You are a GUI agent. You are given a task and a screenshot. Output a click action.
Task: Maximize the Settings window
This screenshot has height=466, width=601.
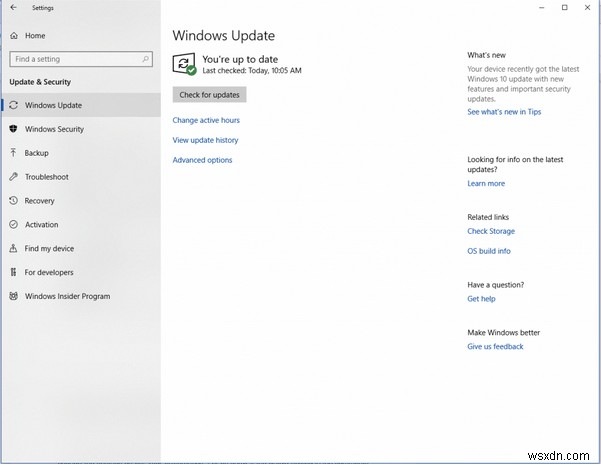pos(565,7)
